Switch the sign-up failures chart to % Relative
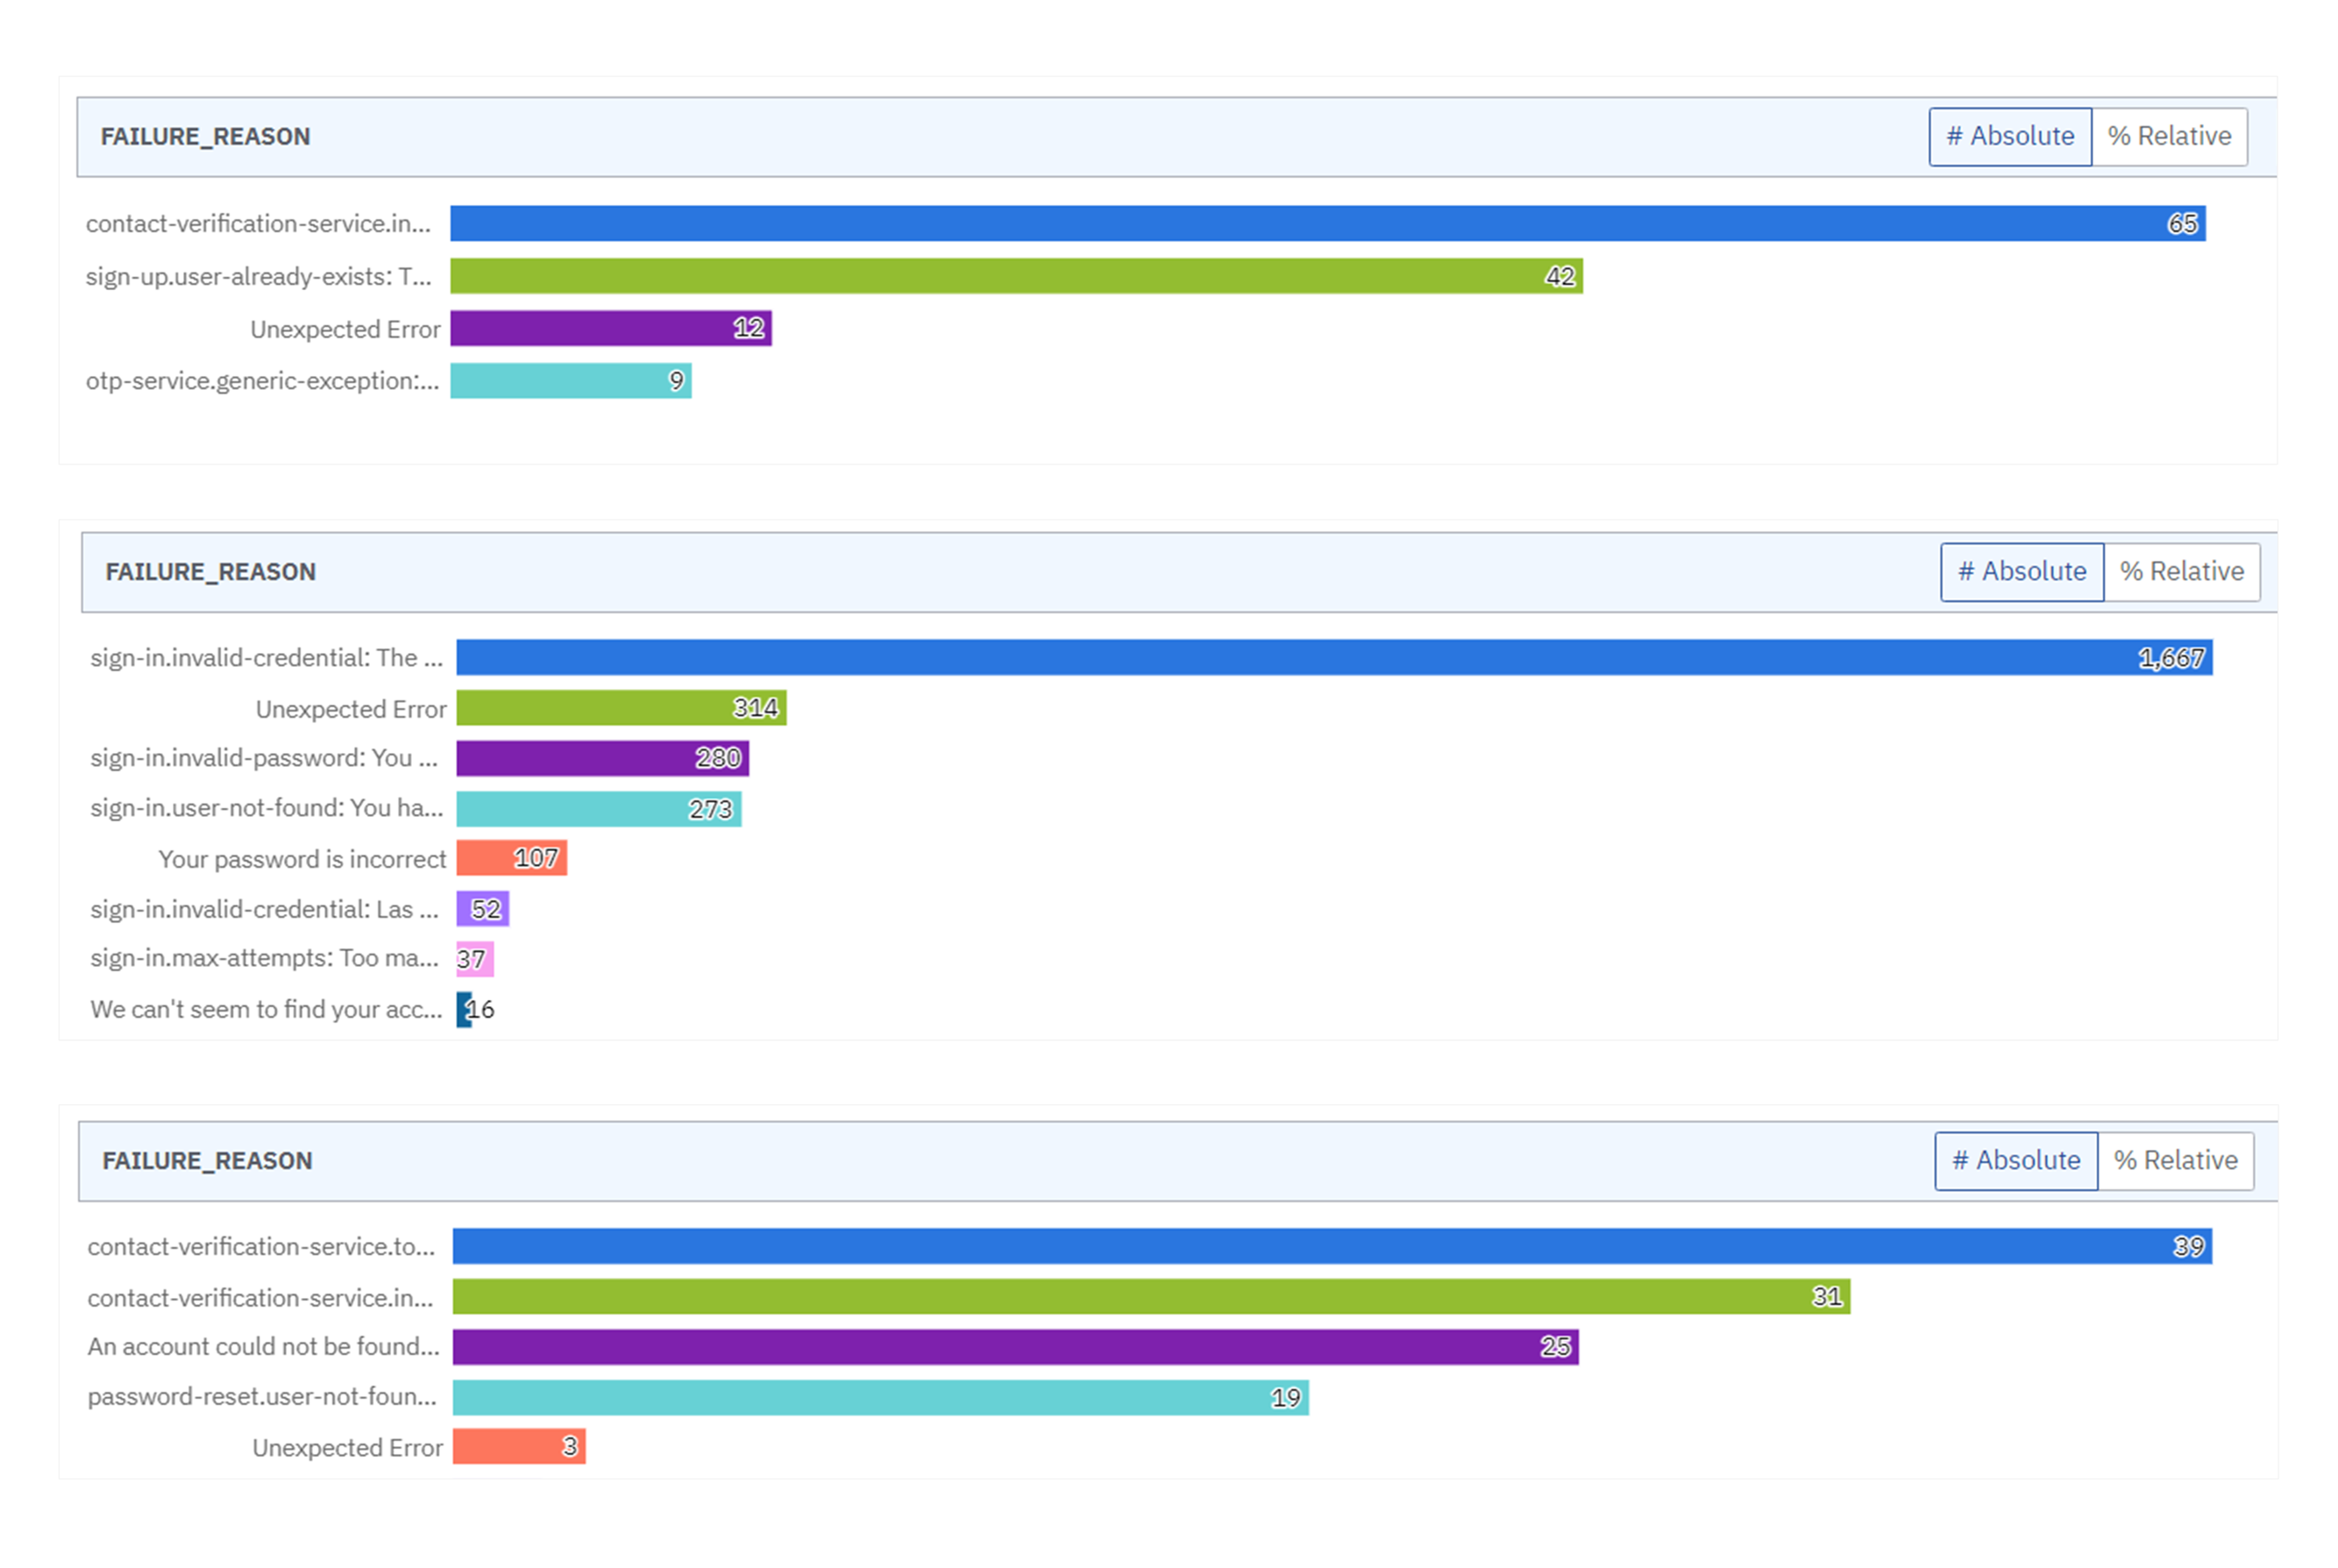Image resolution: width=2338 pixels, height=1568 pixels. (x=2168, y=136)
